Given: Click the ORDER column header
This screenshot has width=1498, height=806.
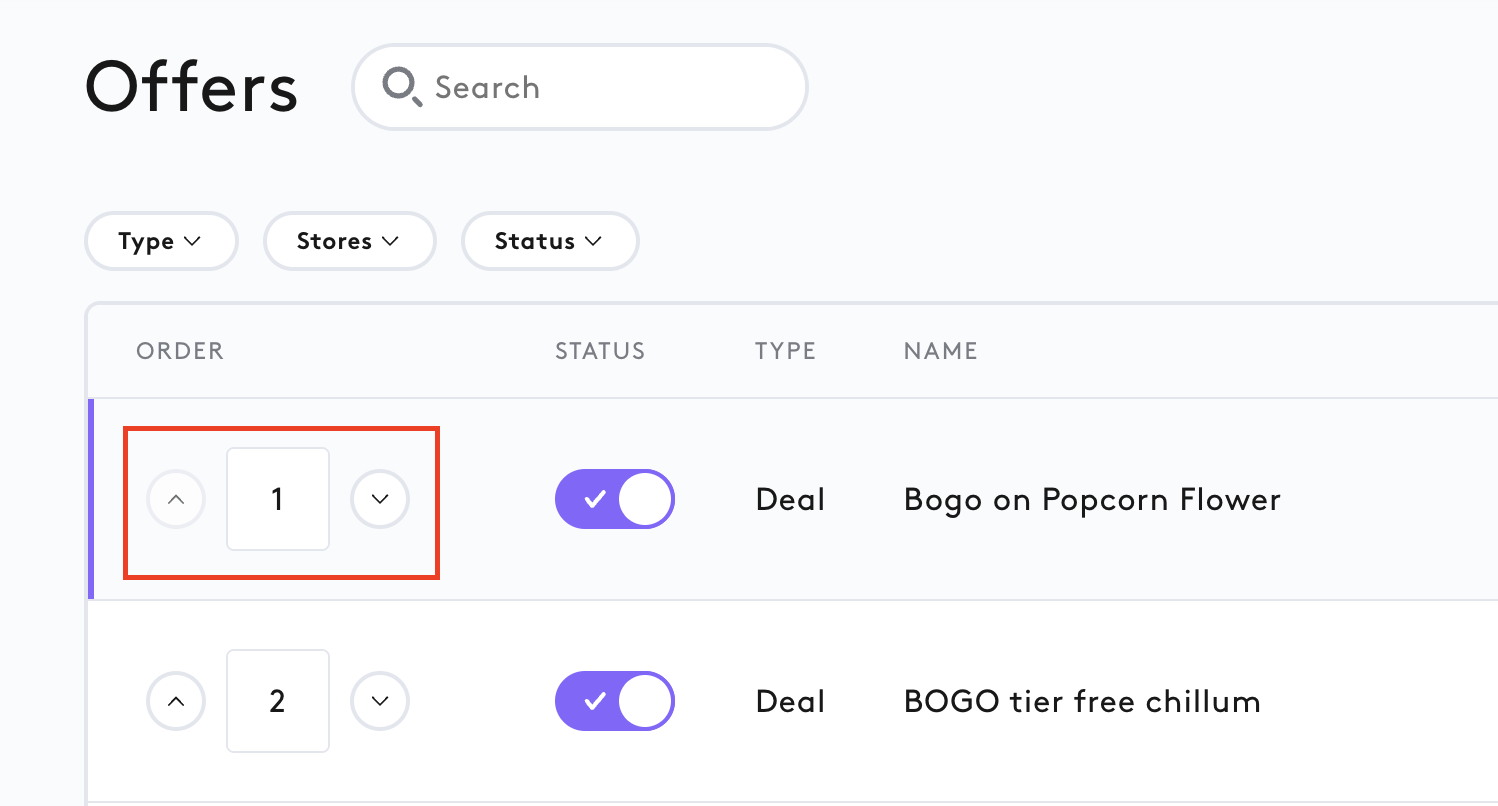Looking at the screenshot, I should click(180, 351).
